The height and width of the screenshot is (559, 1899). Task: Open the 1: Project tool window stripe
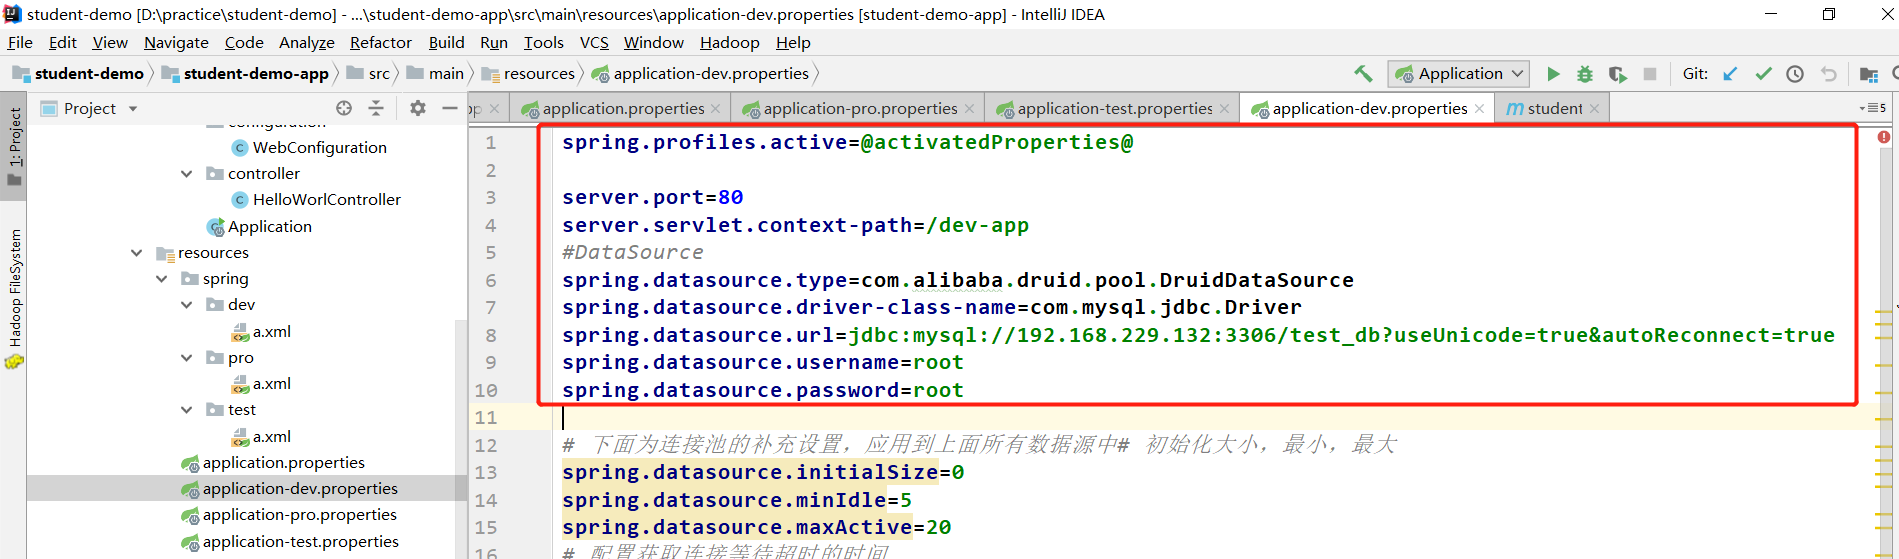click(14, 146)
